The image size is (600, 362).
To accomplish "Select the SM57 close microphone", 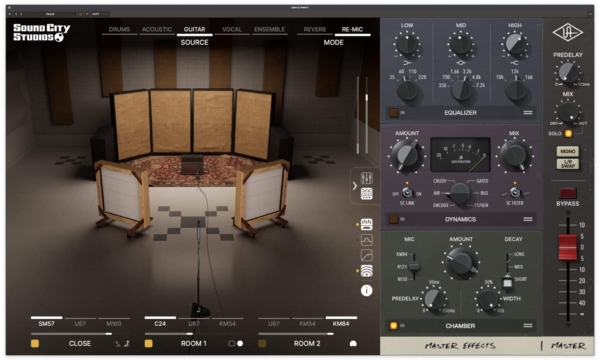I will coord(46,322).
